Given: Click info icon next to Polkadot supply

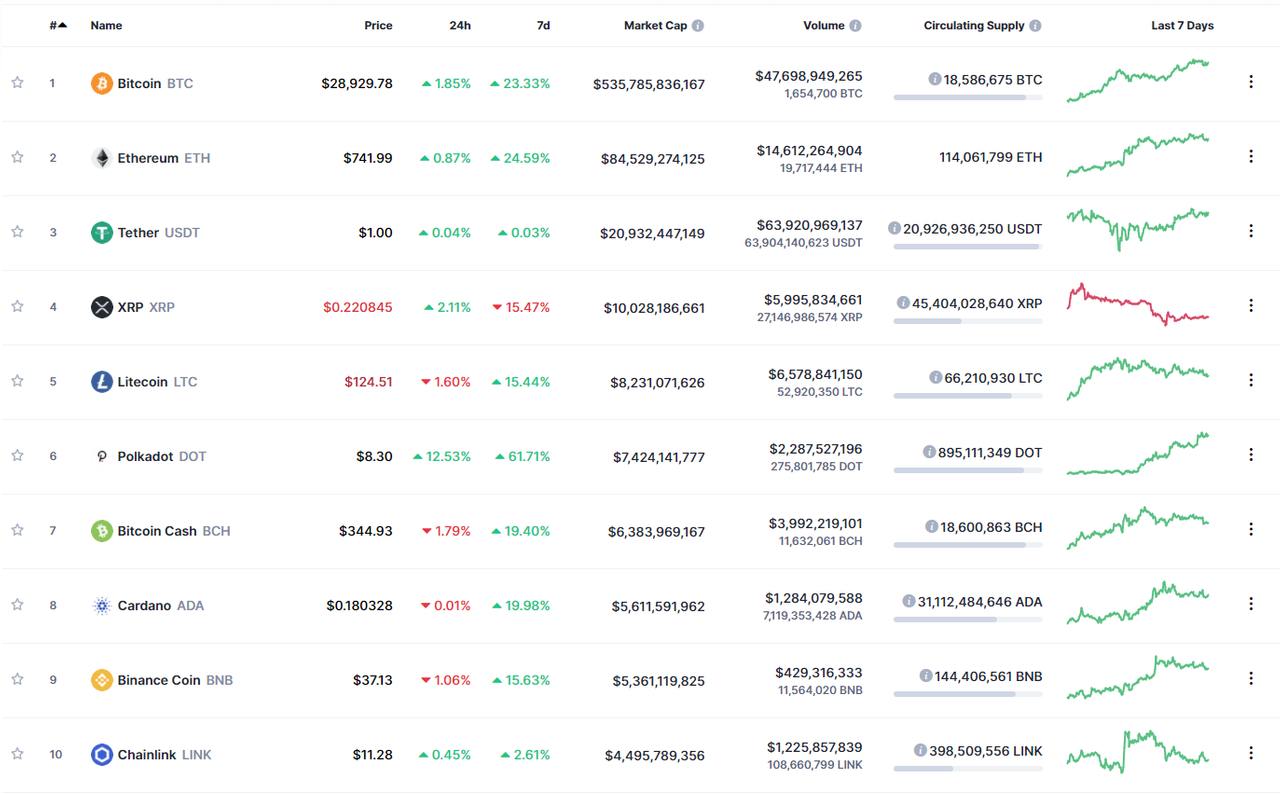Looking at the screenshot, I should coord(929,452).
